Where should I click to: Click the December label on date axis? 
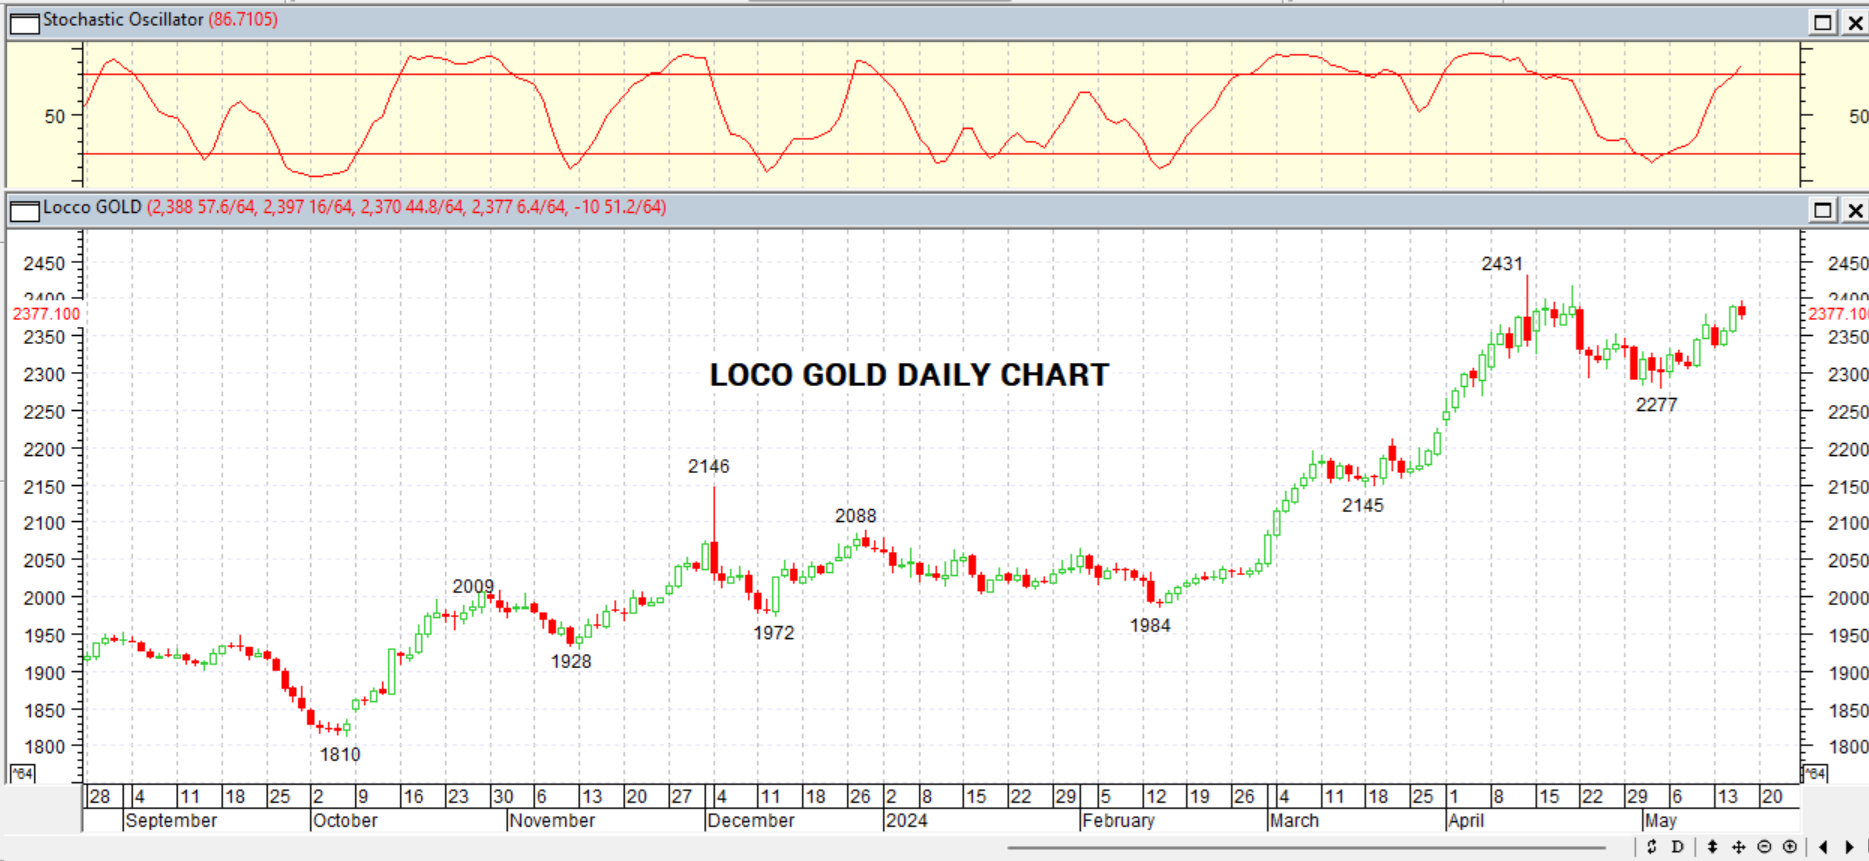click(x=751, y=821)
